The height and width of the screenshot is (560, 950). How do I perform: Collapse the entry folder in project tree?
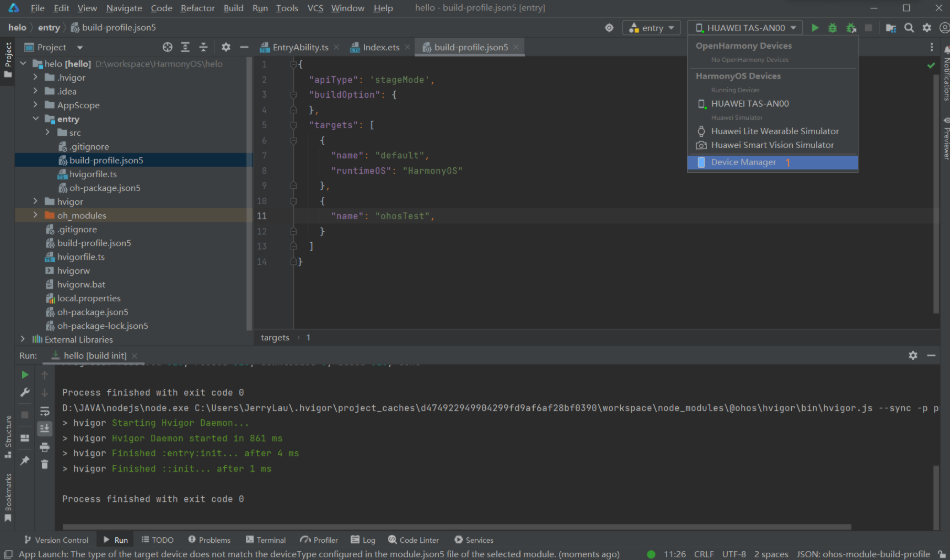(x=36, y=119)
